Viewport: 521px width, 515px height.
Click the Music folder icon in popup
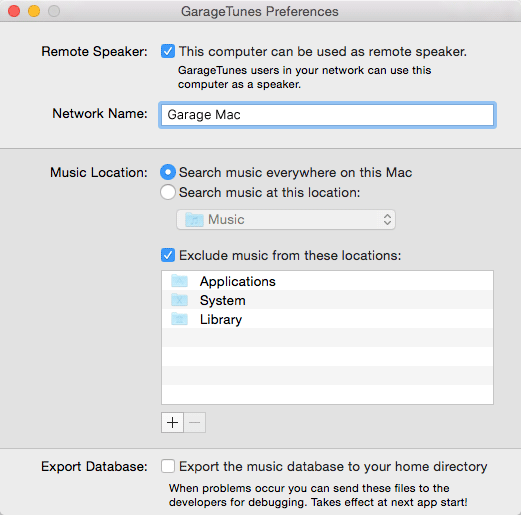[x=194, y=219]
